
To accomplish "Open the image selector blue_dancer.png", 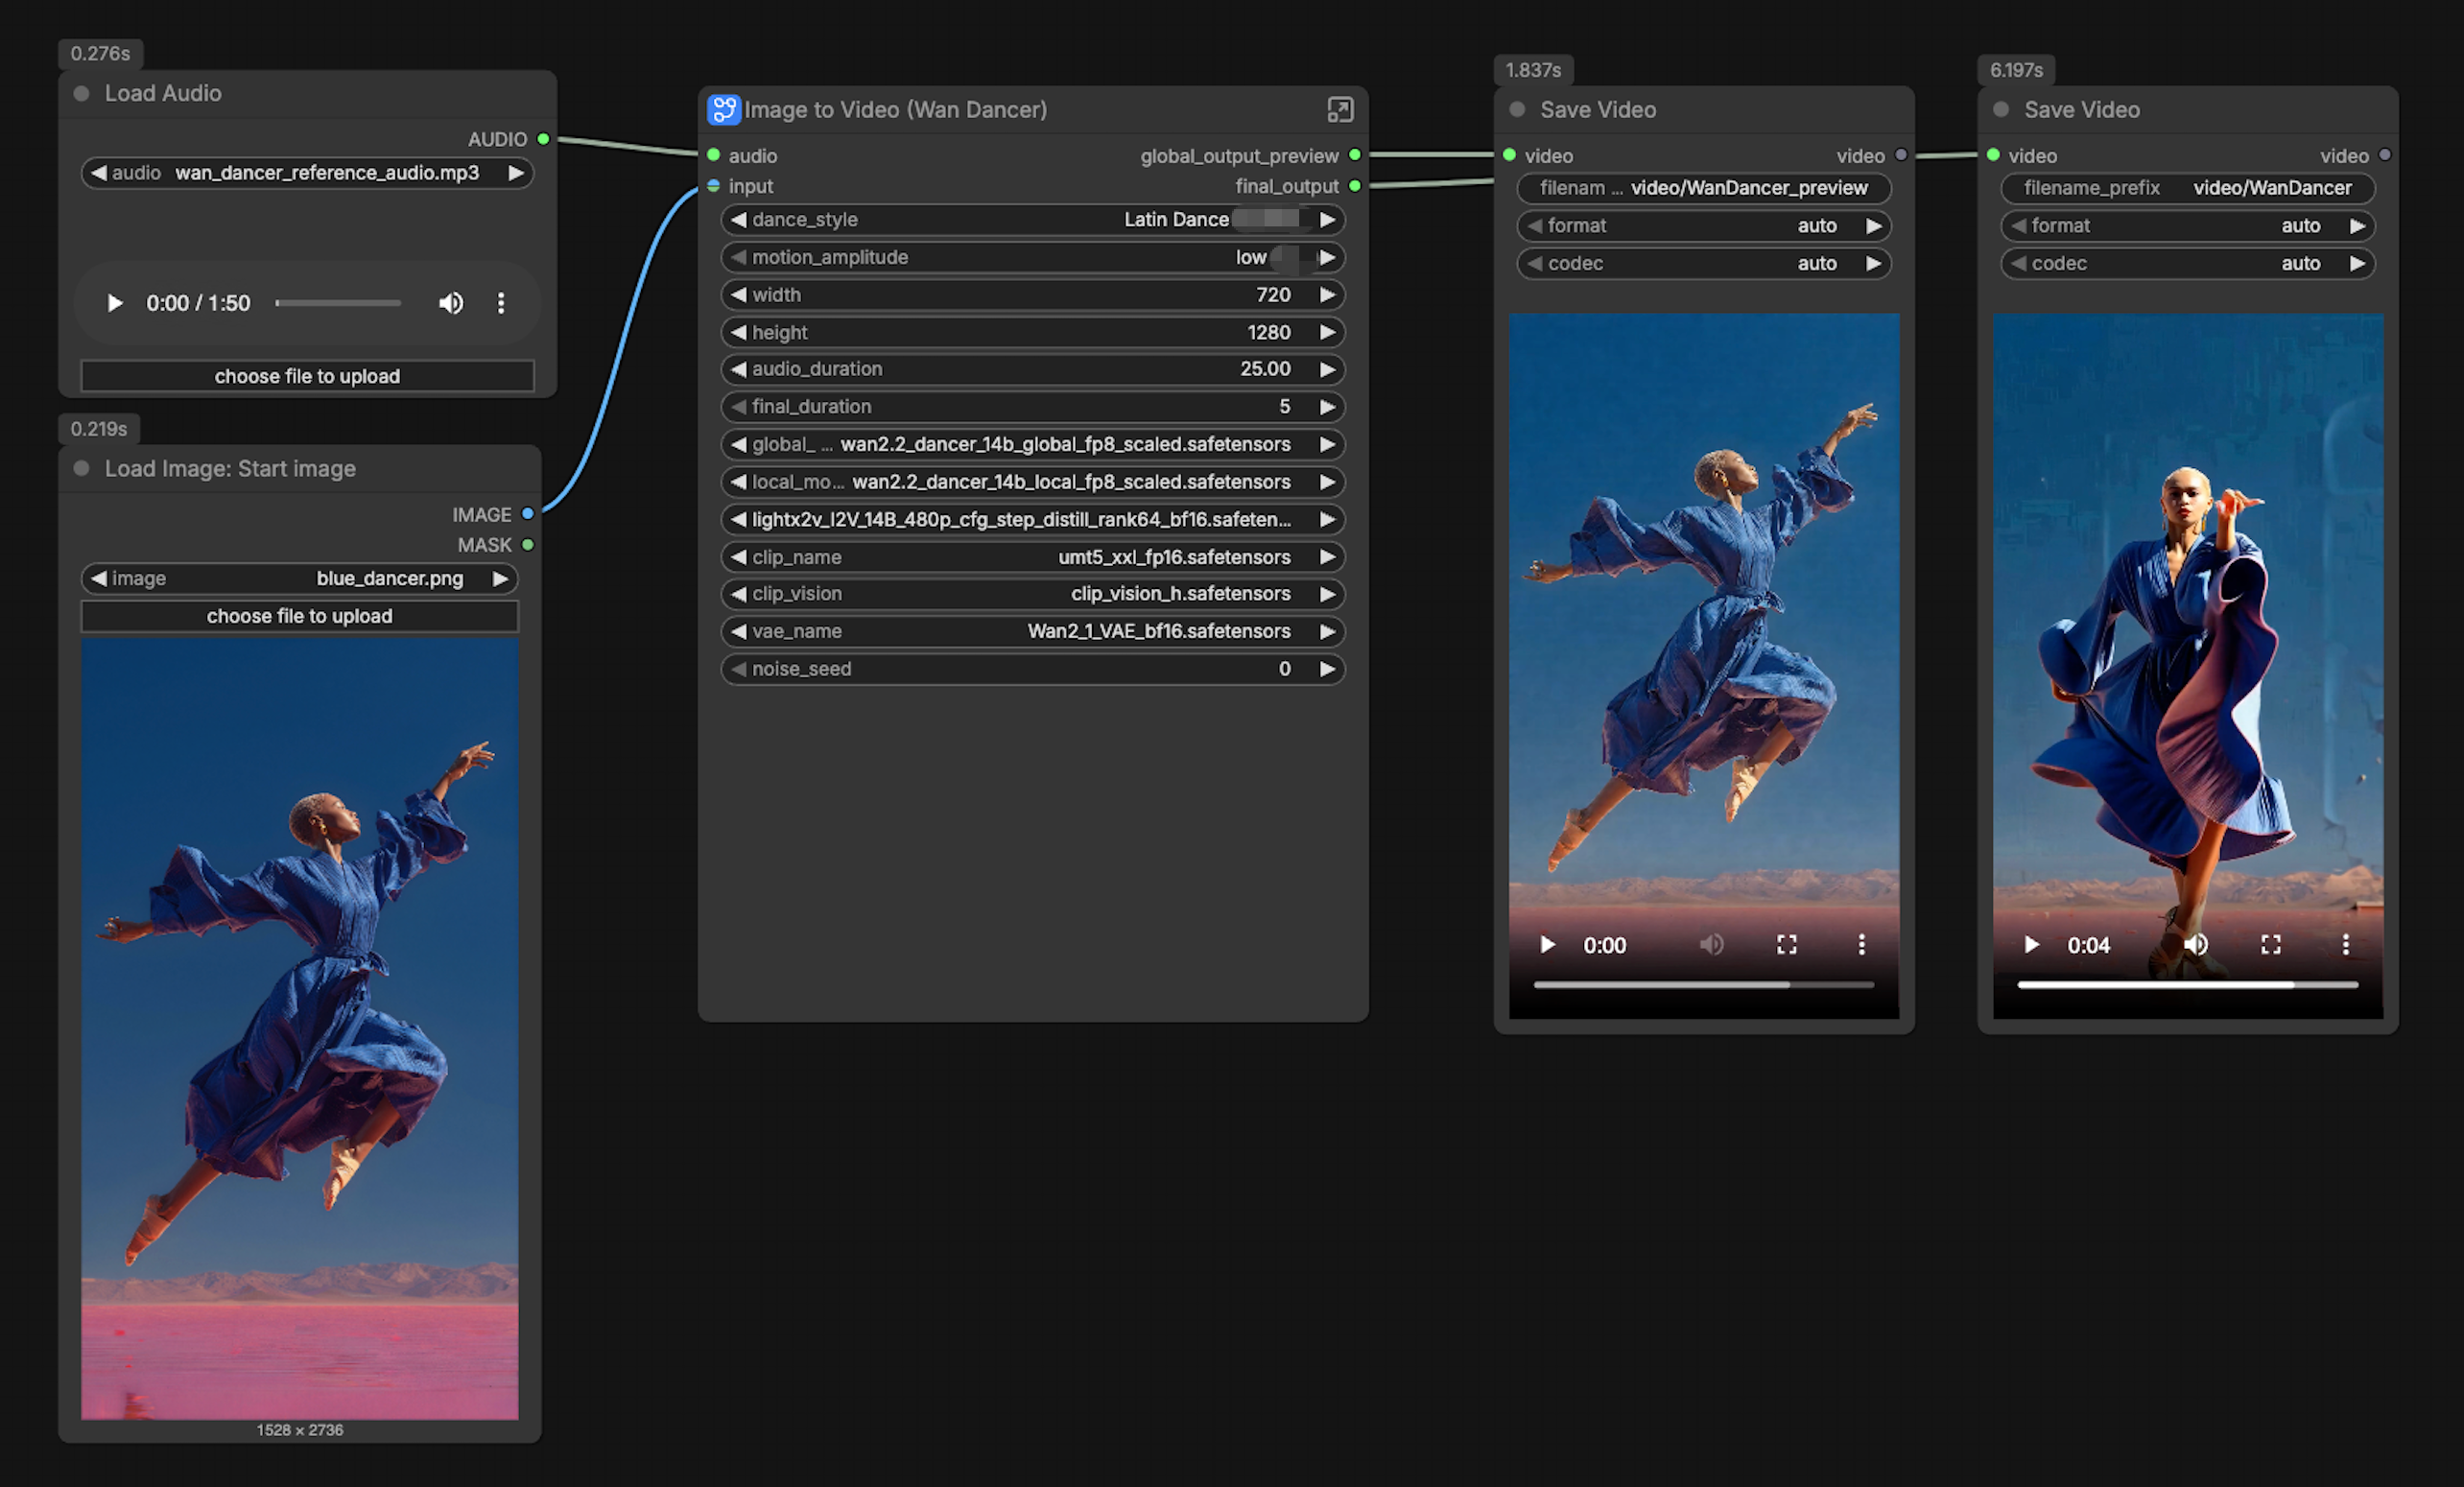I will (x=300, y=578).
